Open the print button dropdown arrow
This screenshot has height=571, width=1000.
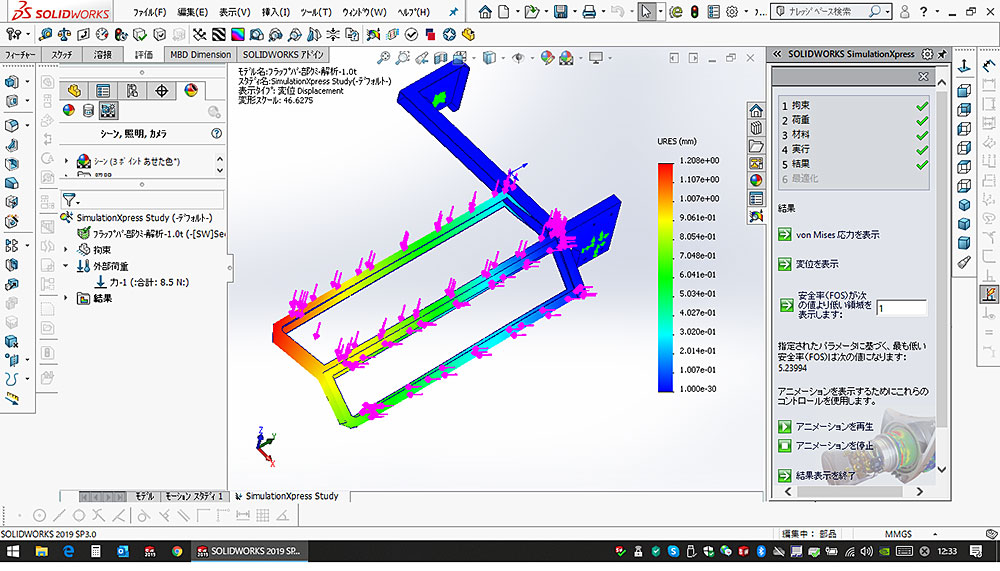click(x=603, y=11)
